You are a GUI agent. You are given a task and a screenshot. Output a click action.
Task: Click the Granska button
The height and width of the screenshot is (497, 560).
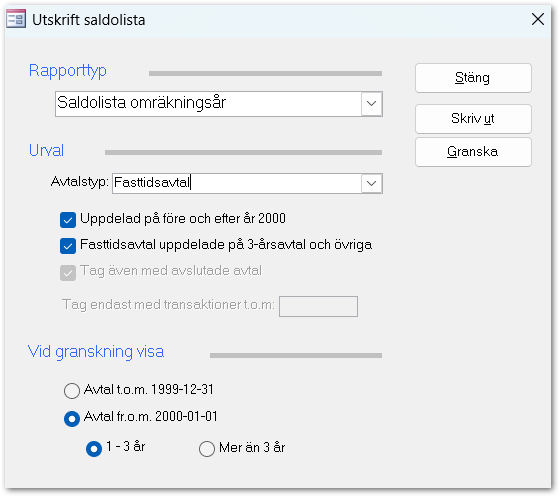[x=473, y=152]
